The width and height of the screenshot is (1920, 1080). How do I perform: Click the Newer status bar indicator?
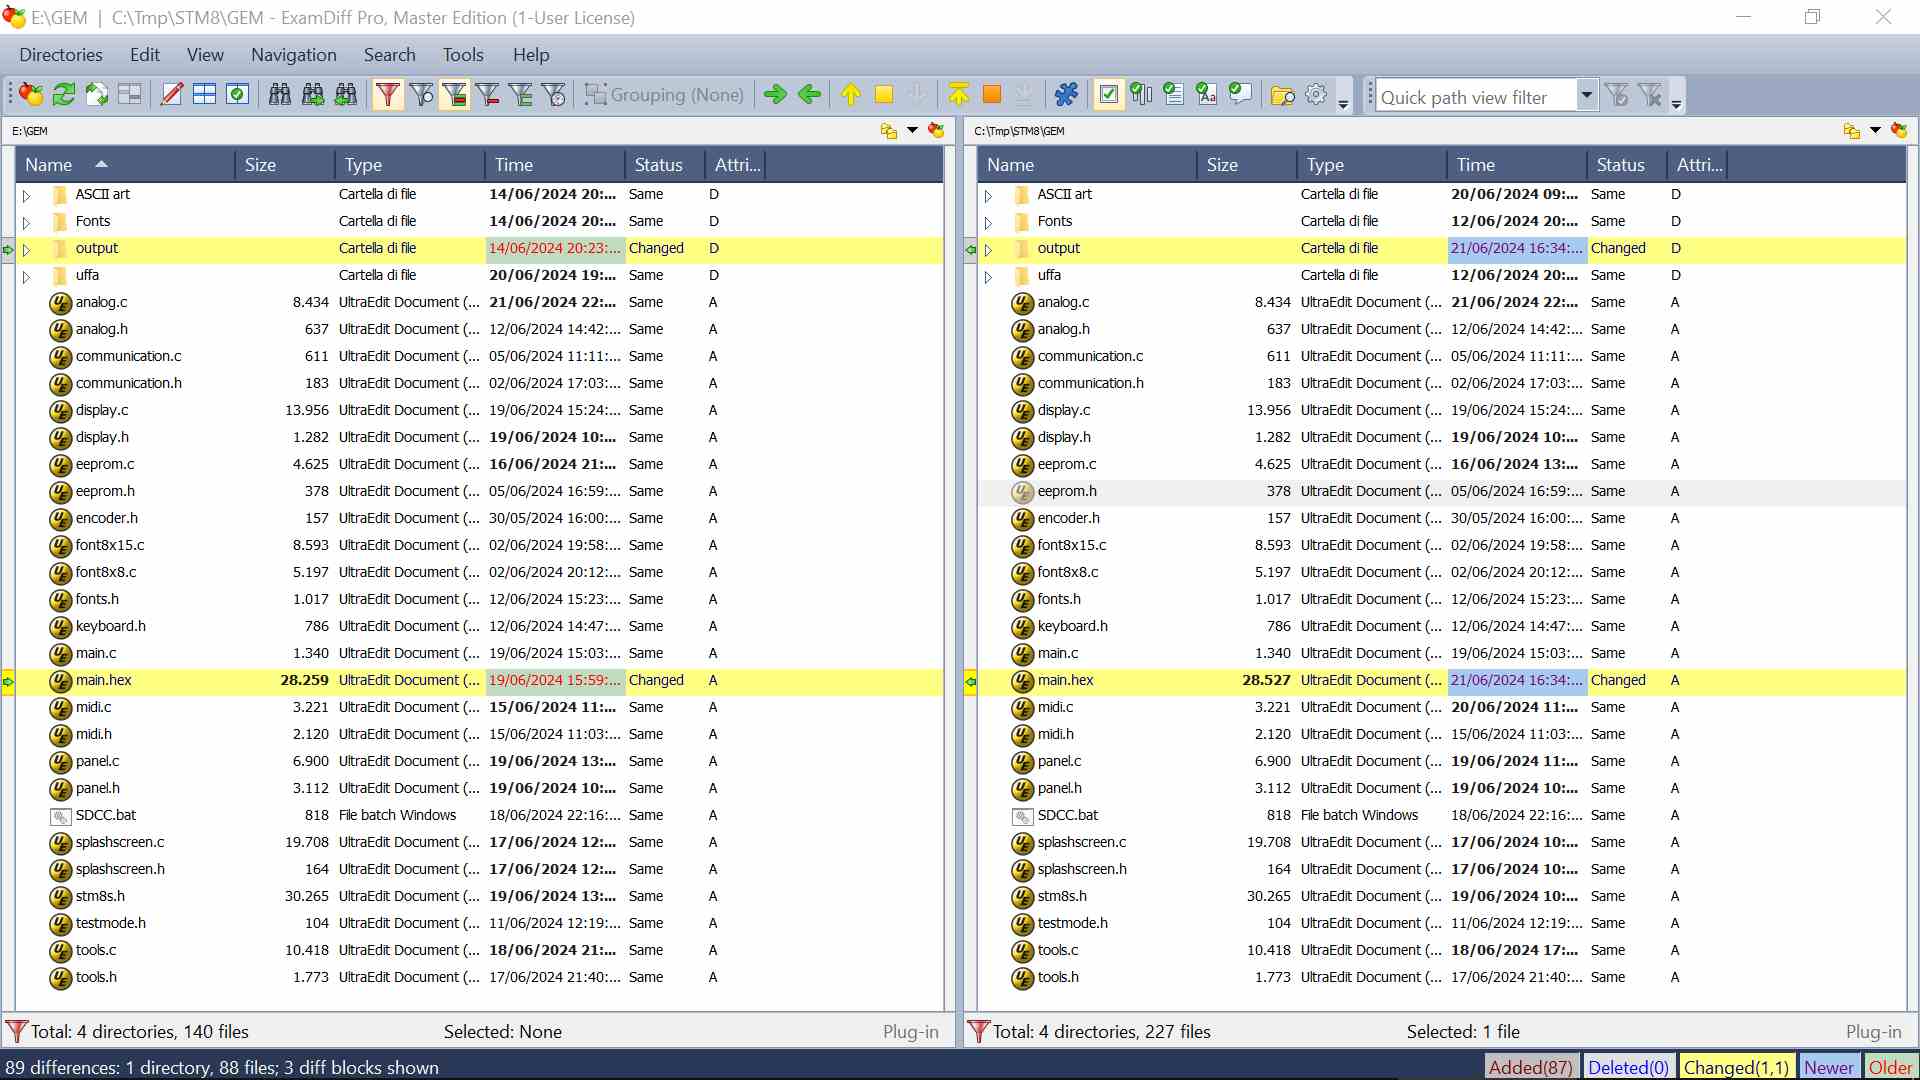click(1828, 1067)
